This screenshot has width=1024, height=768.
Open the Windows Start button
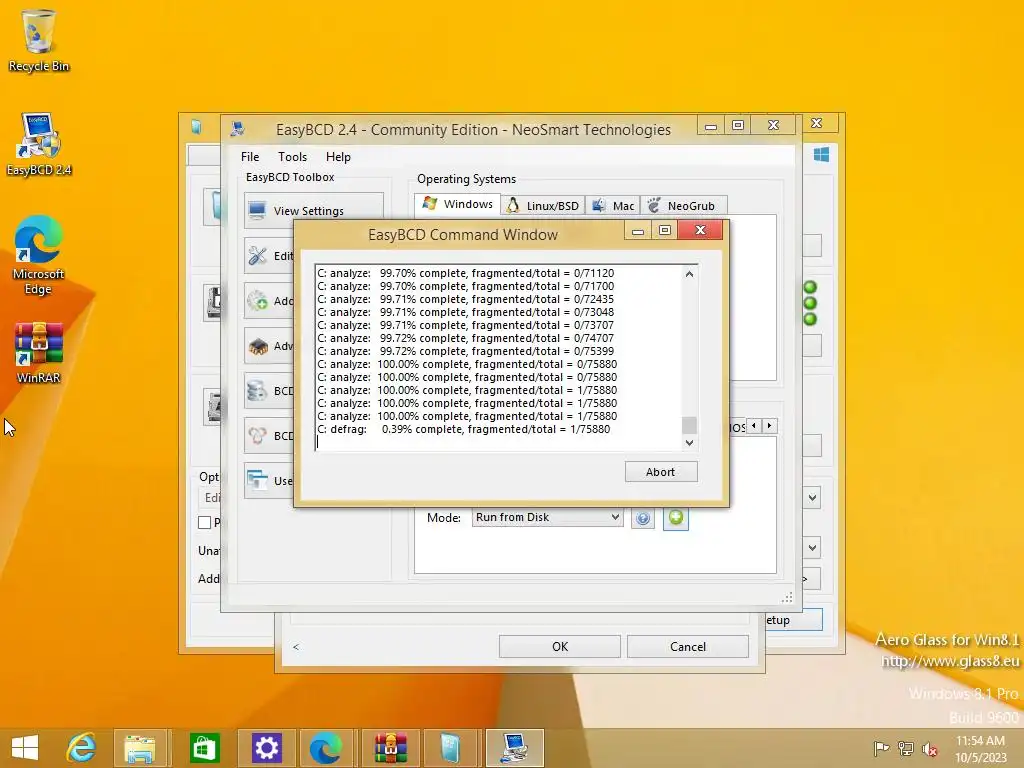coord(25,748)
